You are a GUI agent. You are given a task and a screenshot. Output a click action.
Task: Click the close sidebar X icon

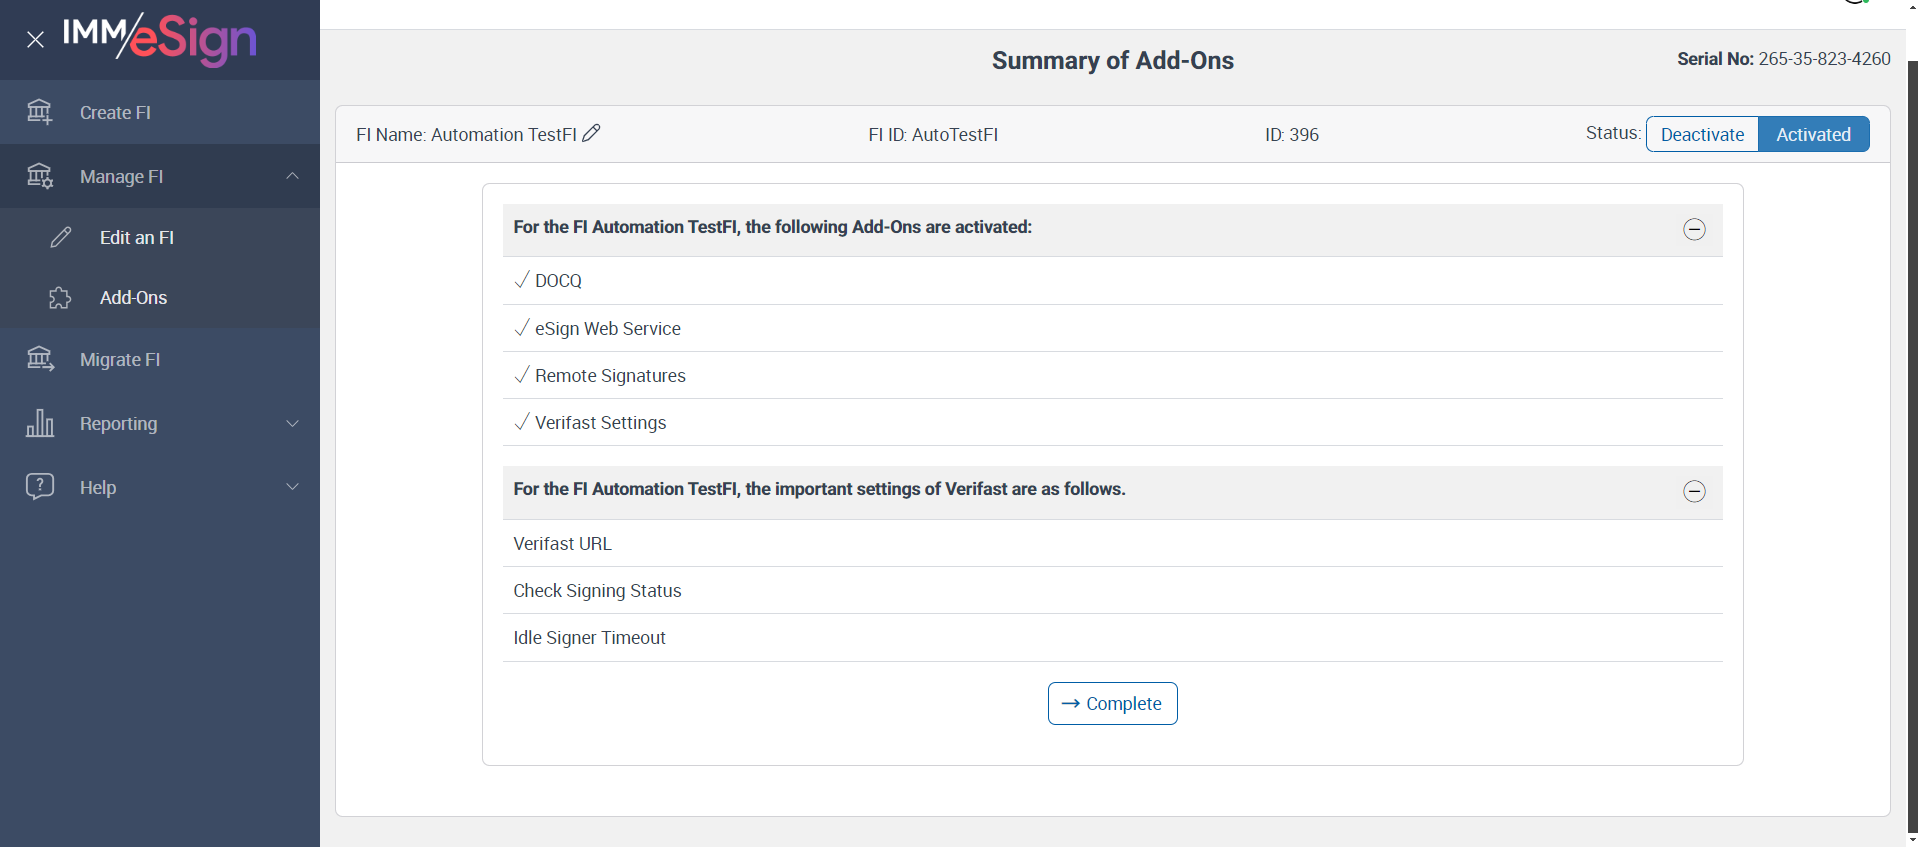(35, 40)
